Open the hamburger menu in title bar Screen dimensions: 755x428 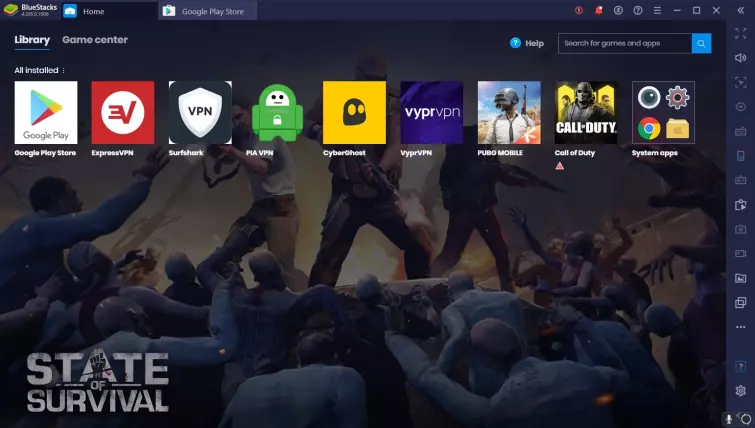point(657,10)
